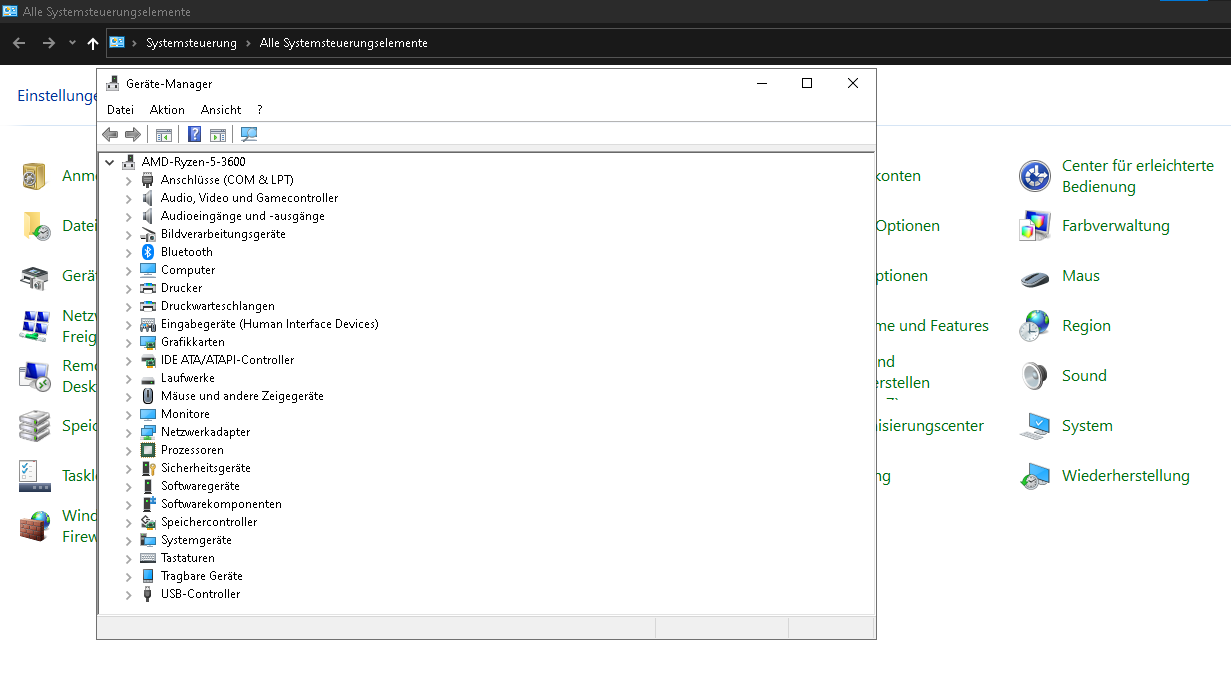
Task: Select the Bluetooth device category icon
Action: point(148,252)
